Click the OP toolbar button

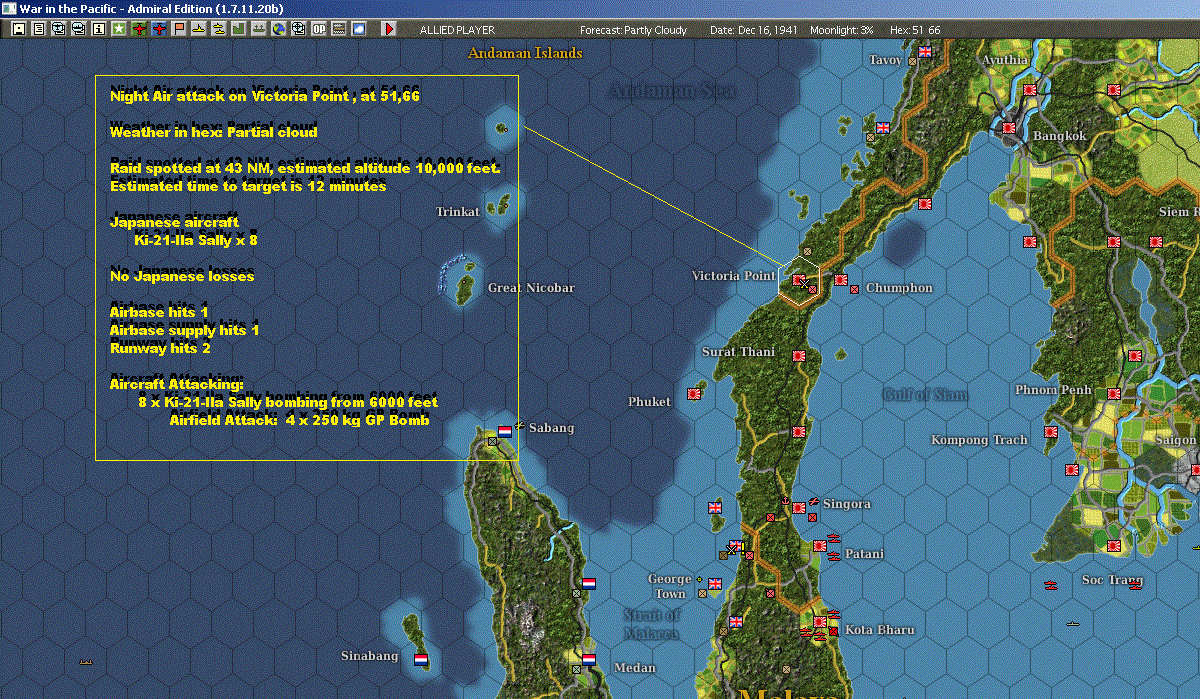coord(319,30)
